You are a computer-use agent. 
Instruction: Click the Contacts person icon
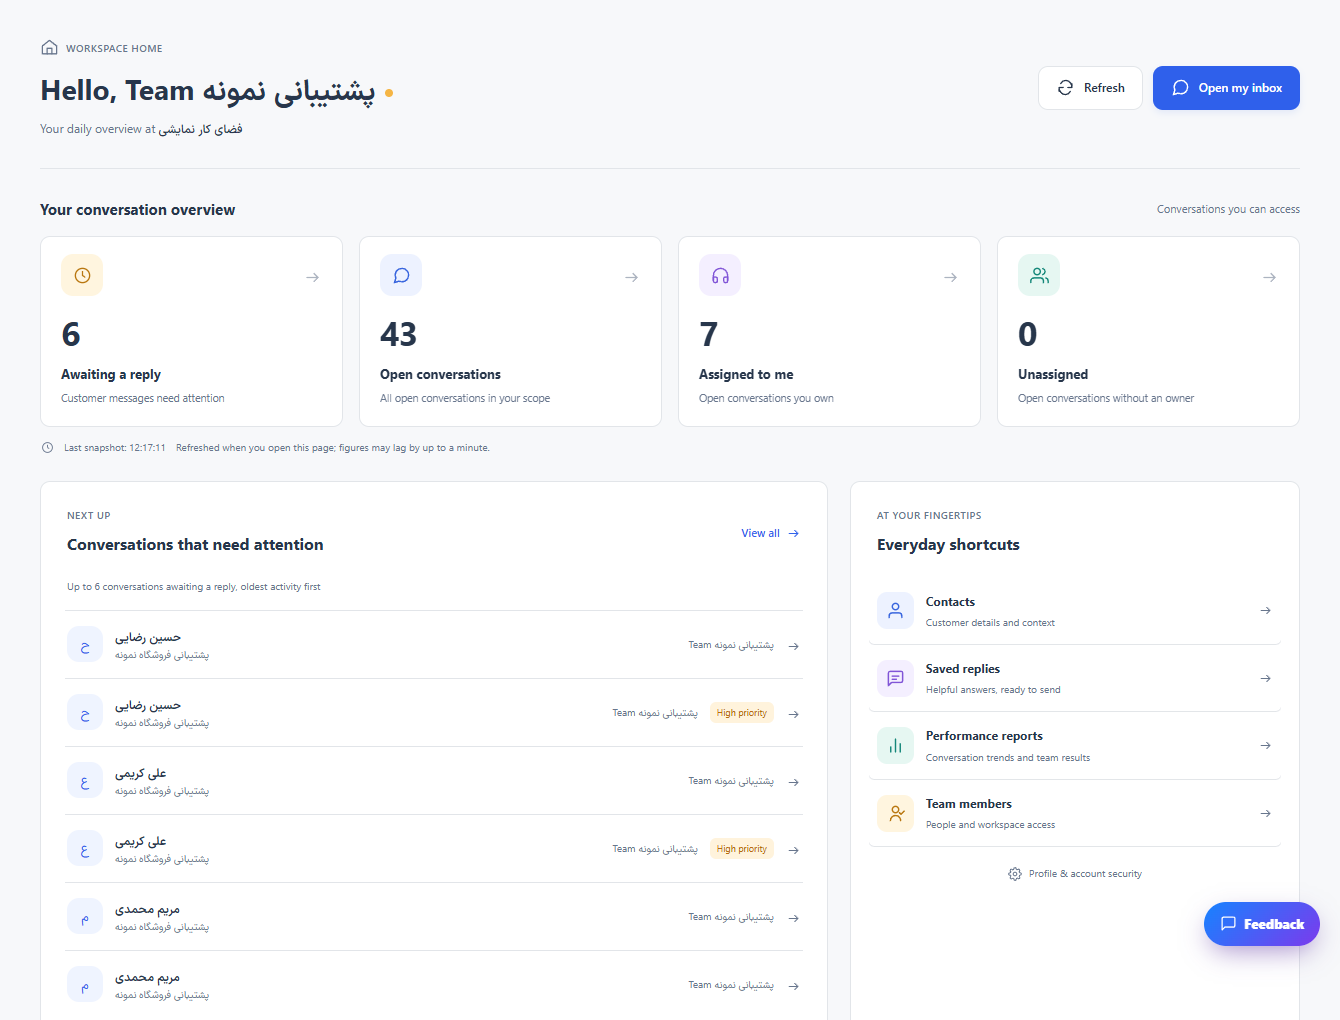click(895, 610)
